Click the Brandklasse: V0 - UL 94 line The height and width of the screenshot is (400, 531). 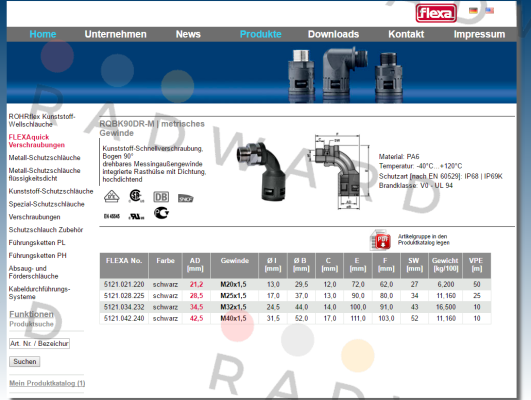pyautogui.click(x=416, y=186)
